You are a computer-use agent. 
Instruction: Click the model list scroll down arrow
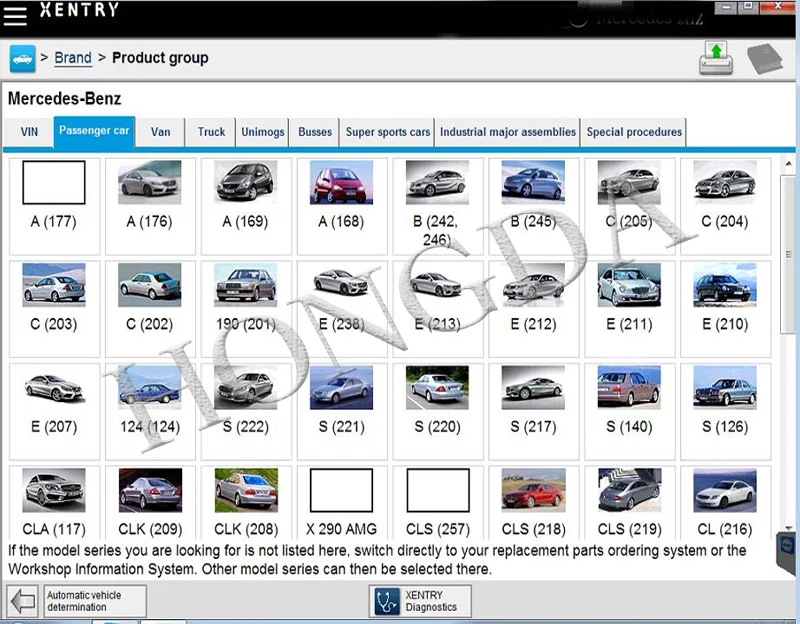tap(788, 529)
